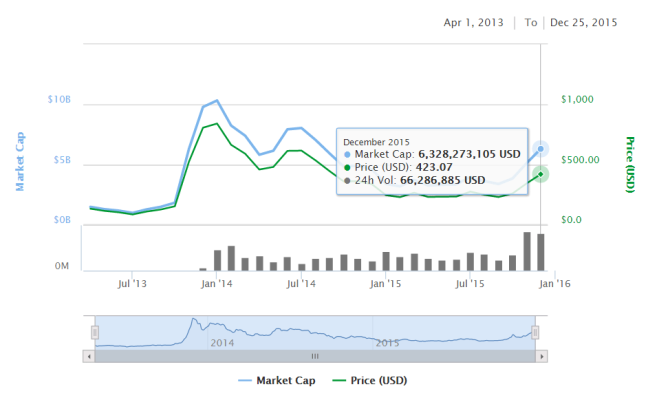Toggle the Price (USD) legend series
659x400 pixels.
coord(369,381)
